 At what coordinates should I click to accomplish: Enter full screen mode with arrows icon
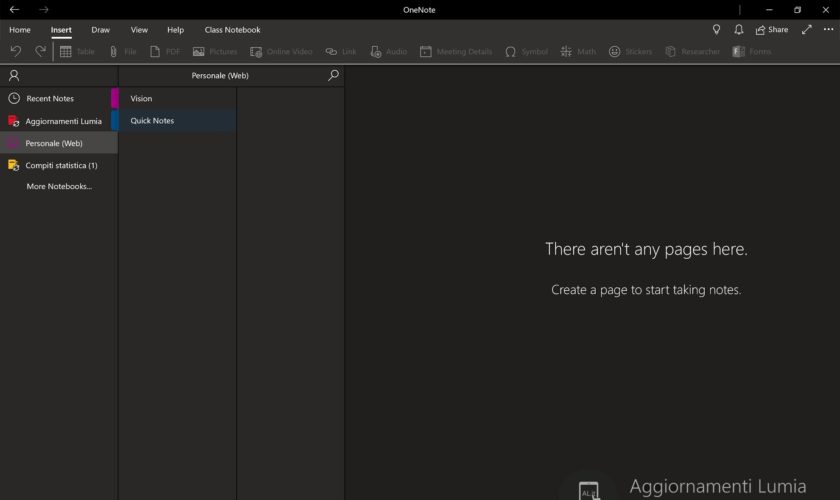[x=806, y=30]
